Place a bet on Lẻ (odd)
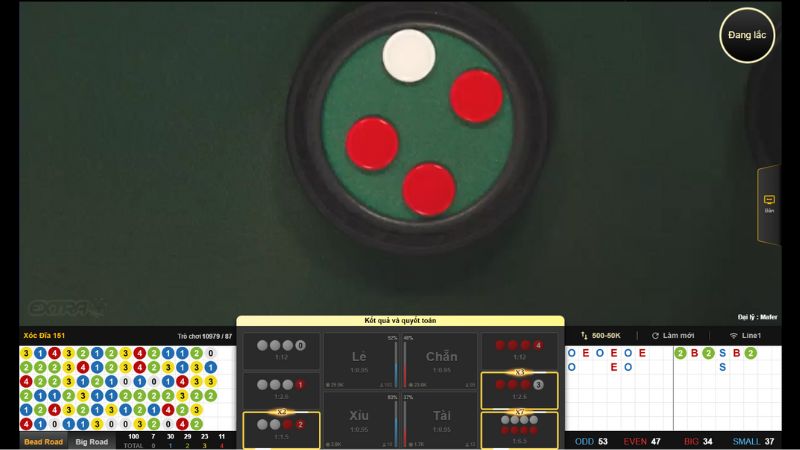This screenshot has width=800, height=450. (x=359, y=361)
